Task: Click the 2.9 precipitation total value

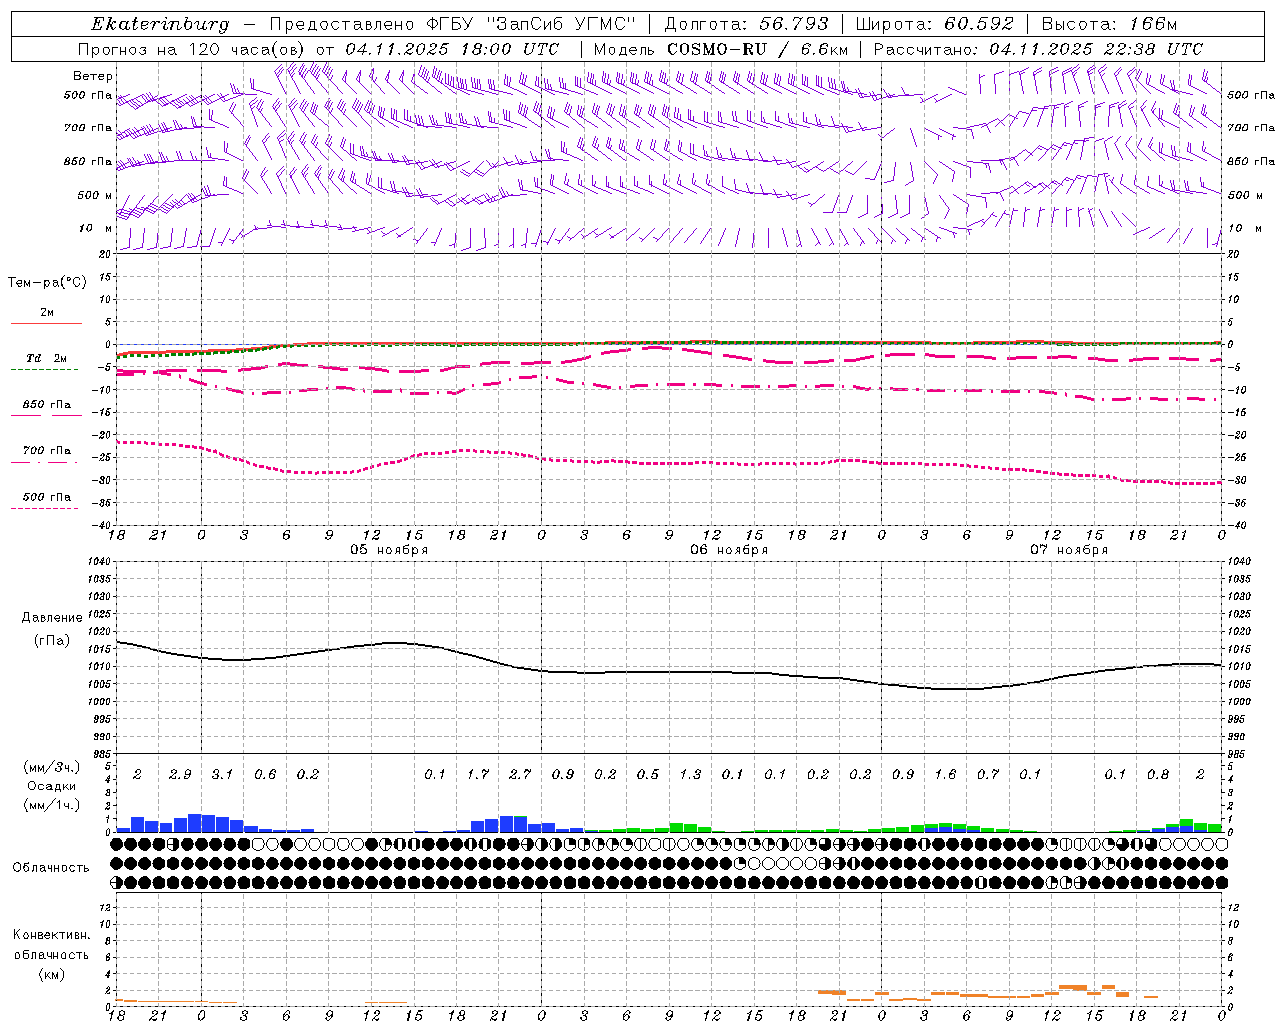Action: [x=180, y=774]
